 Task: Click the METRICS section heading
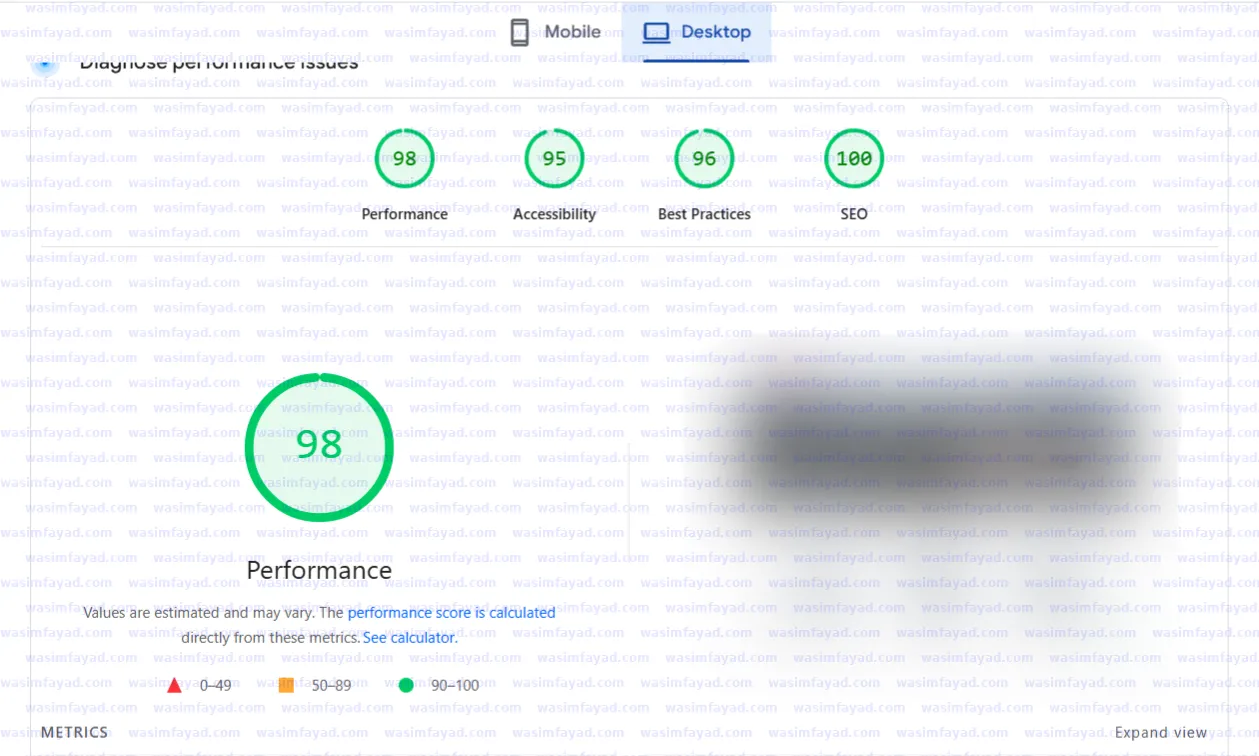tap(75, 732)
